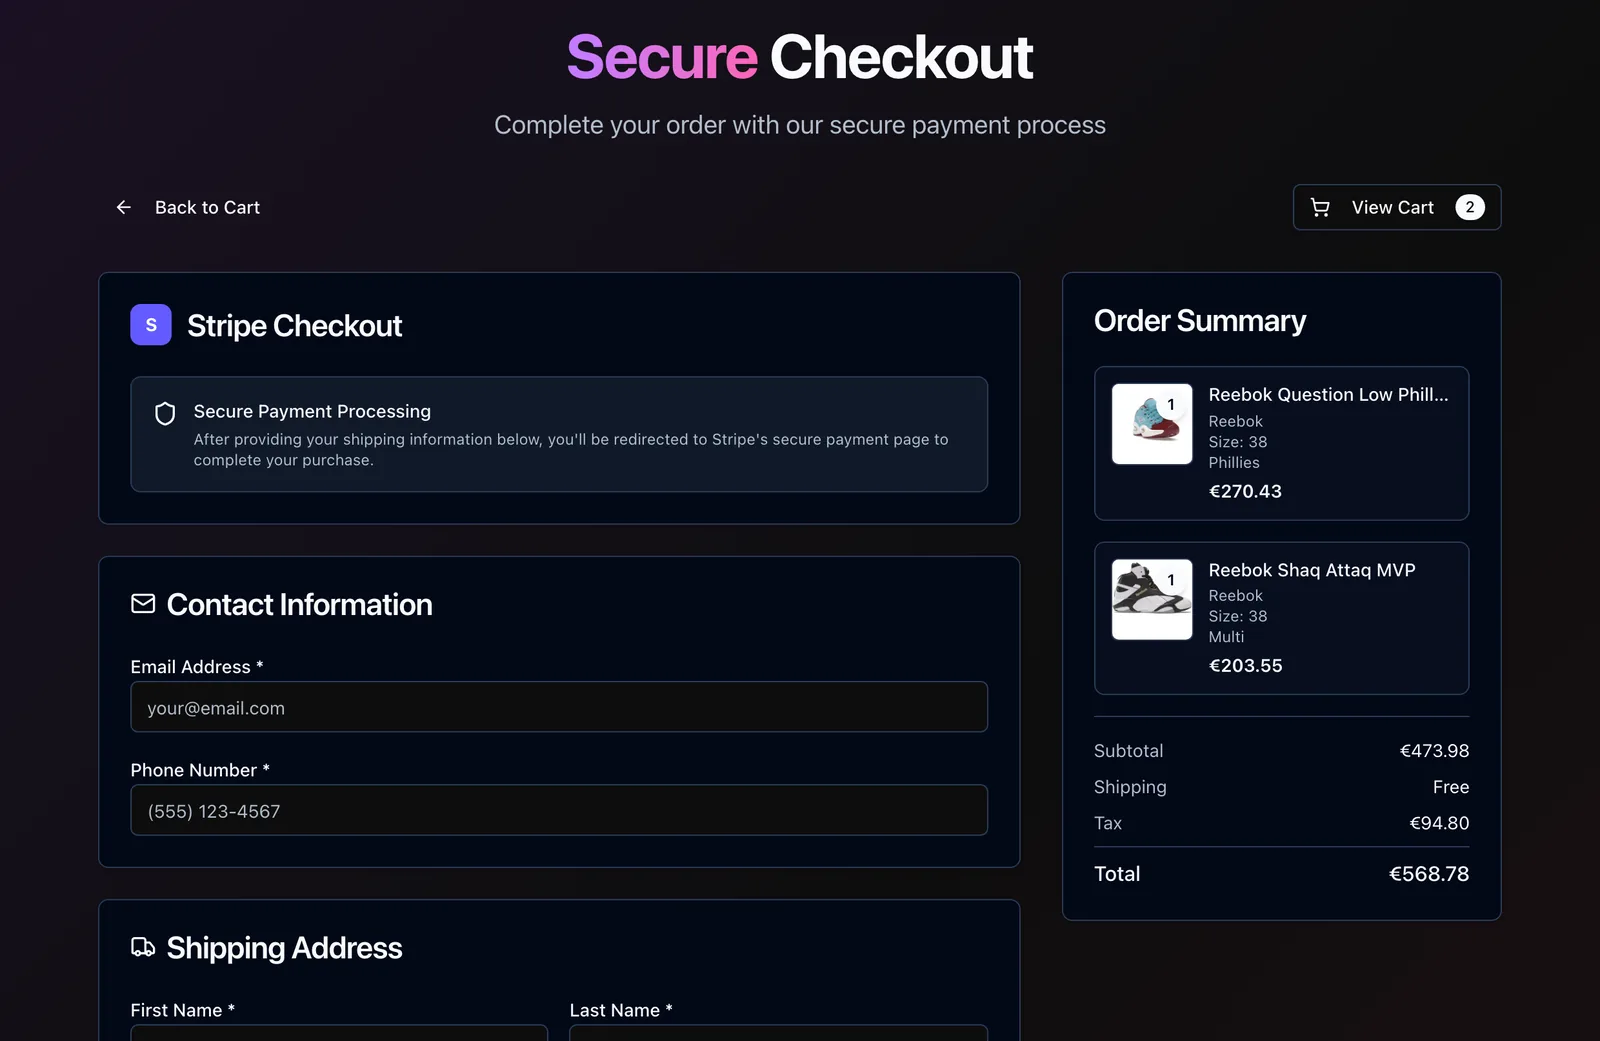
Task: Click the cart count badge 2
Action: pos(1469,207)
